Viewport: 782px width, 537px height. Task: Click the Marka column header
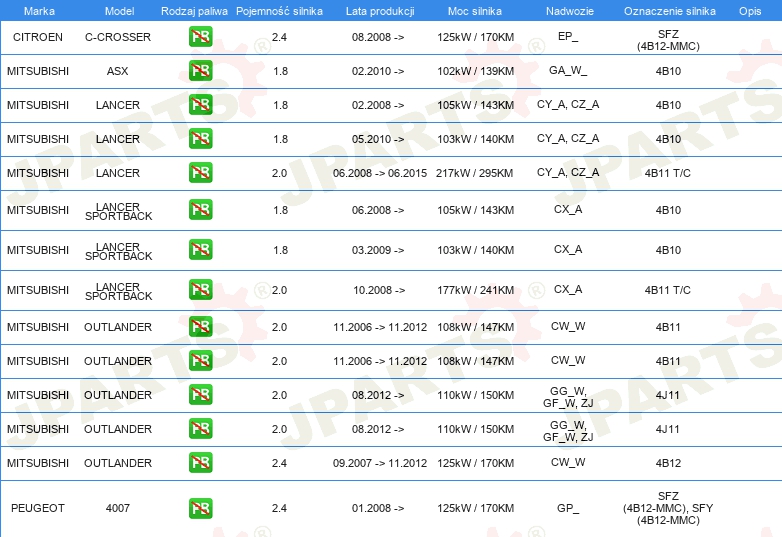click(39, 11)
